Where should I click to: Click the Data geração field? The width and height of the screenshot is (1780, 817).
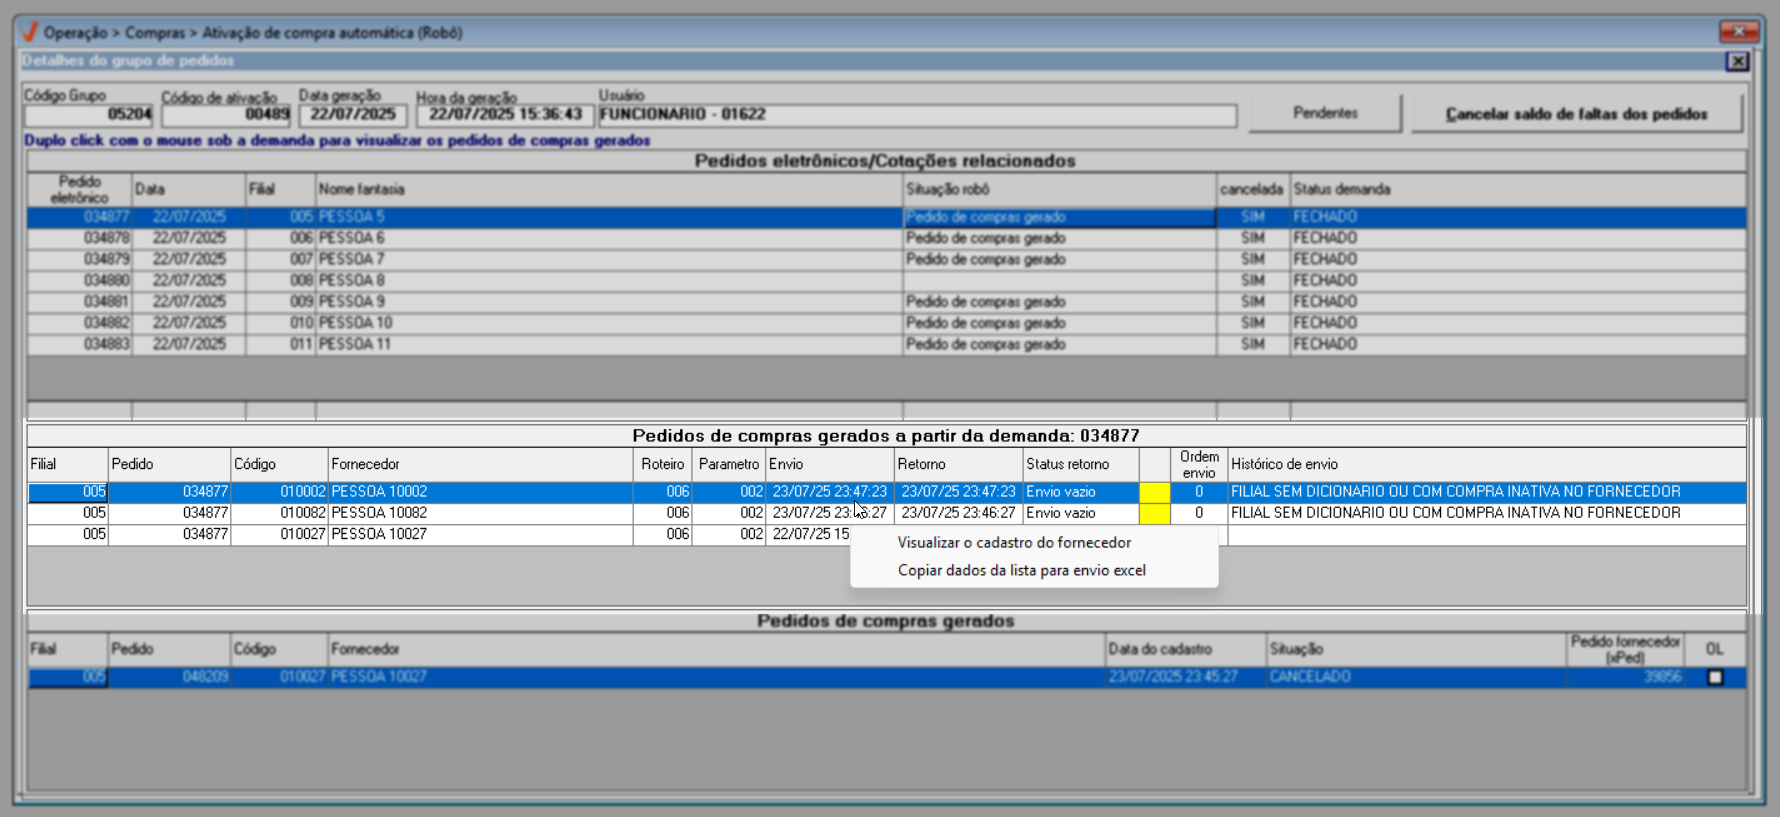[352, 115]
